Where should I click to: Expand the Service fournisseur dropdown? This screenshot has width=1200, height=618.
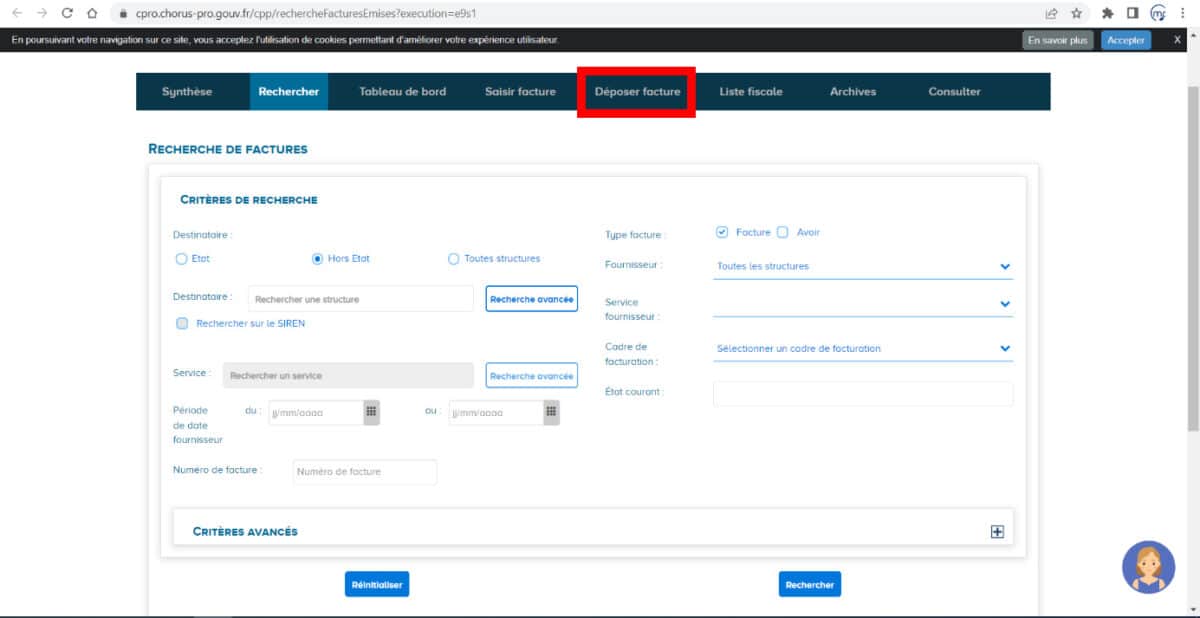click(x=1004, y=302)
